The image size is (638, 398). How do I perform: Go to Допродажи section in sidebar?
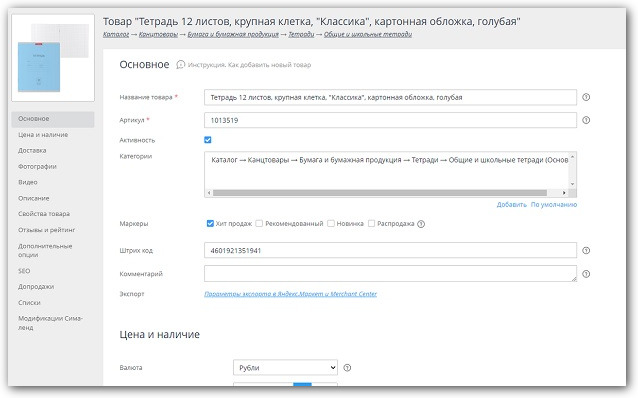click(36, 286)
